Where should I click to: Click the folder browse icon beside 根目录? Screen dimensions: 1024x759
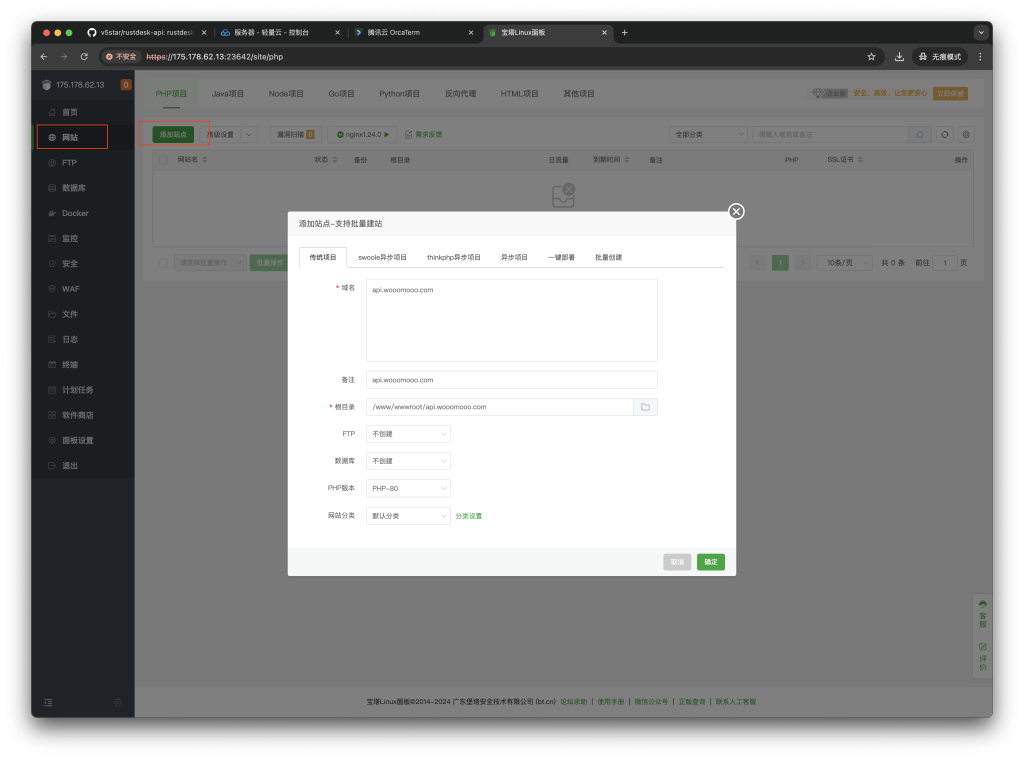(645, 407)
